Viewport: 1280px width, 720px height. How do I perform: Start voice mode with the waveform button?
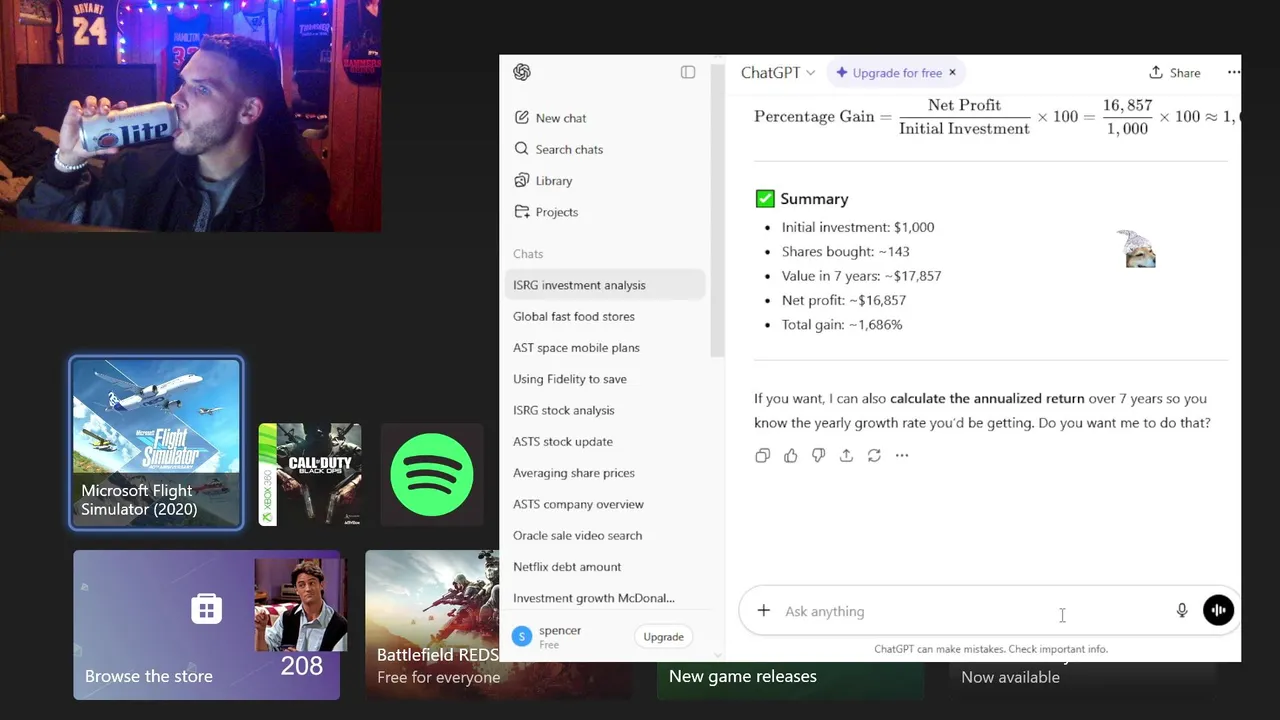pos(1218,610)
